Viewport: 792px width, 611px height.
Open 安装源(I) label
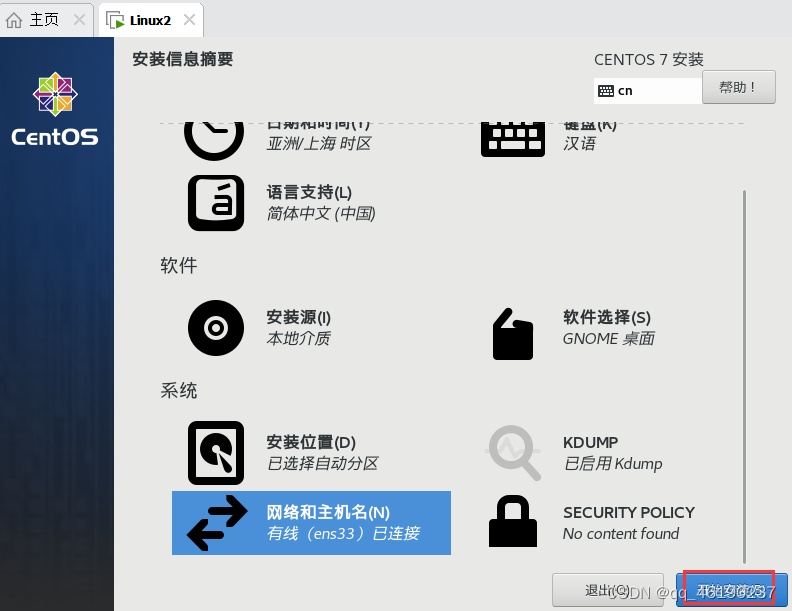[x=299, y=318]
